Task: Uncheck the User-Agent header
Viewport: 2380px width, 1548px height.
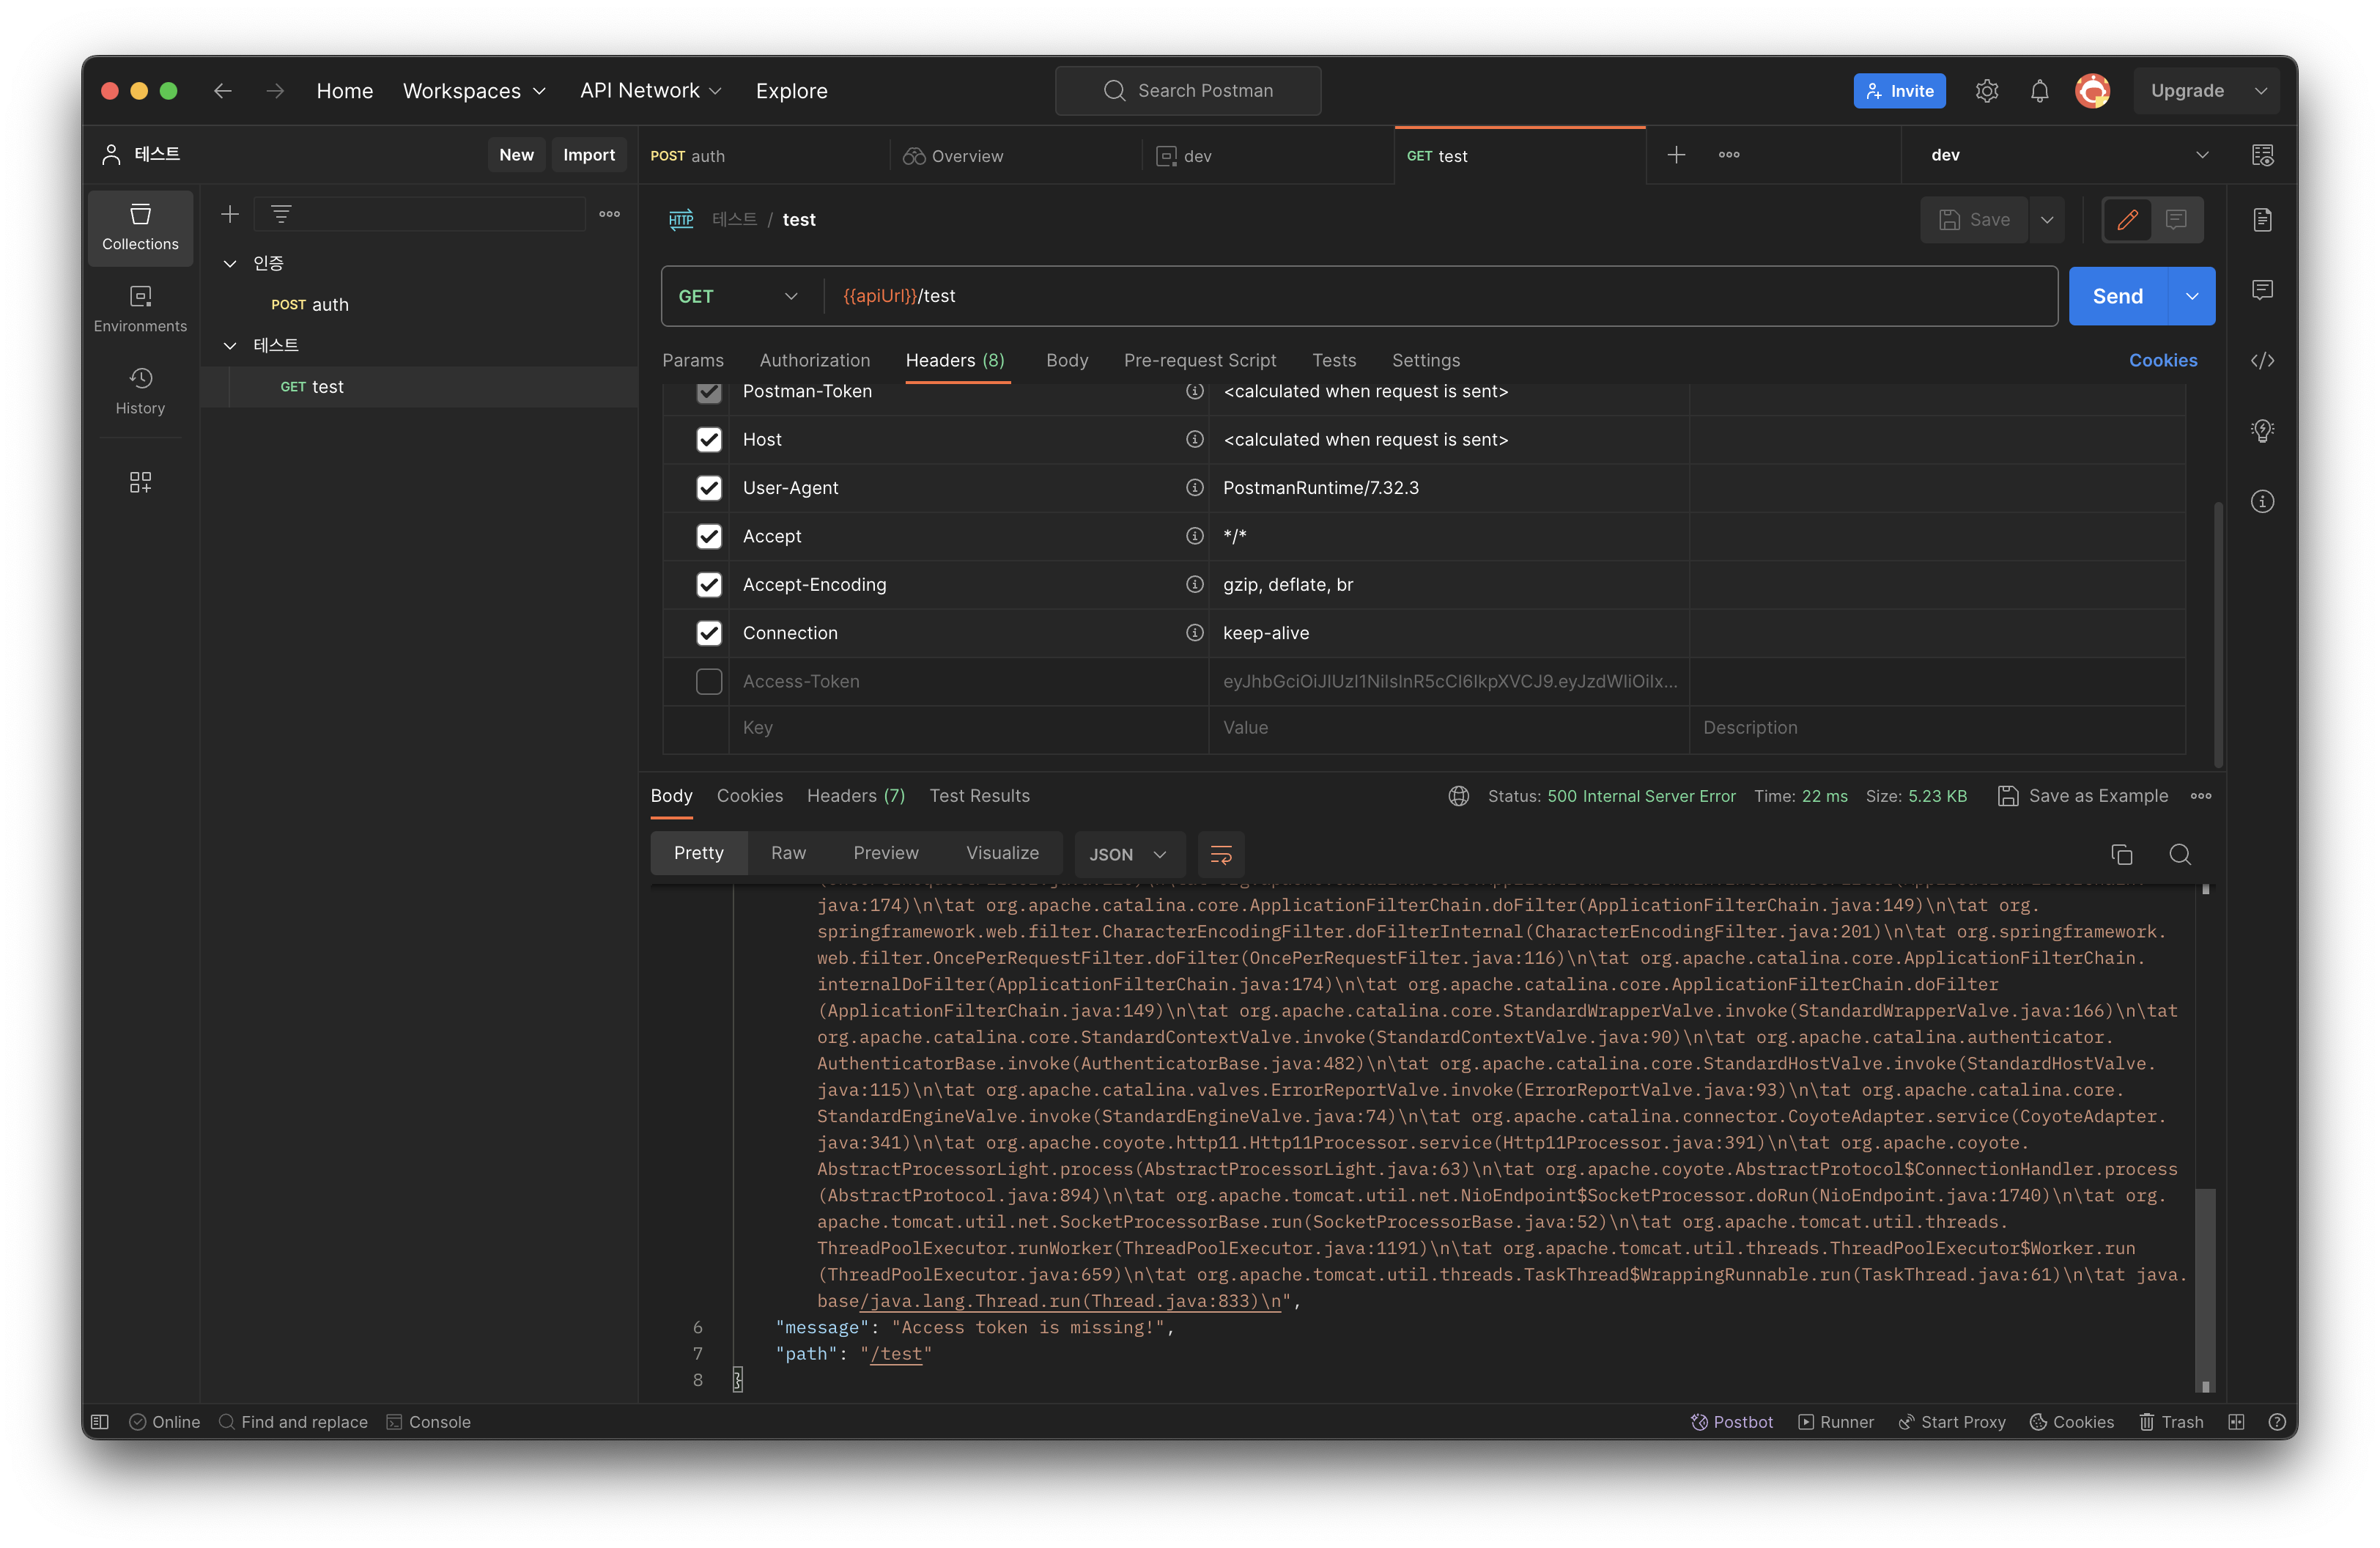Action: [x=709, y=488]
